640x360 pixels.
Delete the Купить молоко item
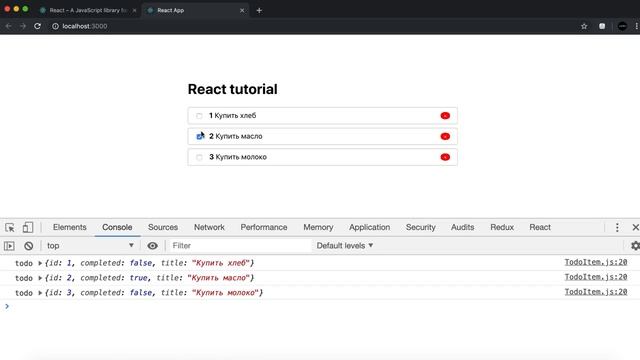[x=445, y=157]
